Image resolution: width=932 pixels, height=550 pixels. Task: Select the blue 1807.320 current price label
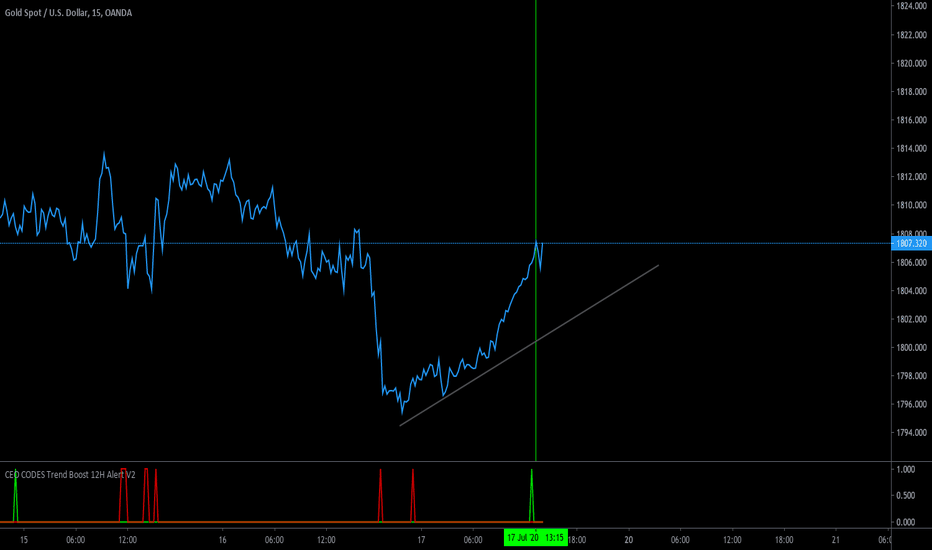coord(911,243)
